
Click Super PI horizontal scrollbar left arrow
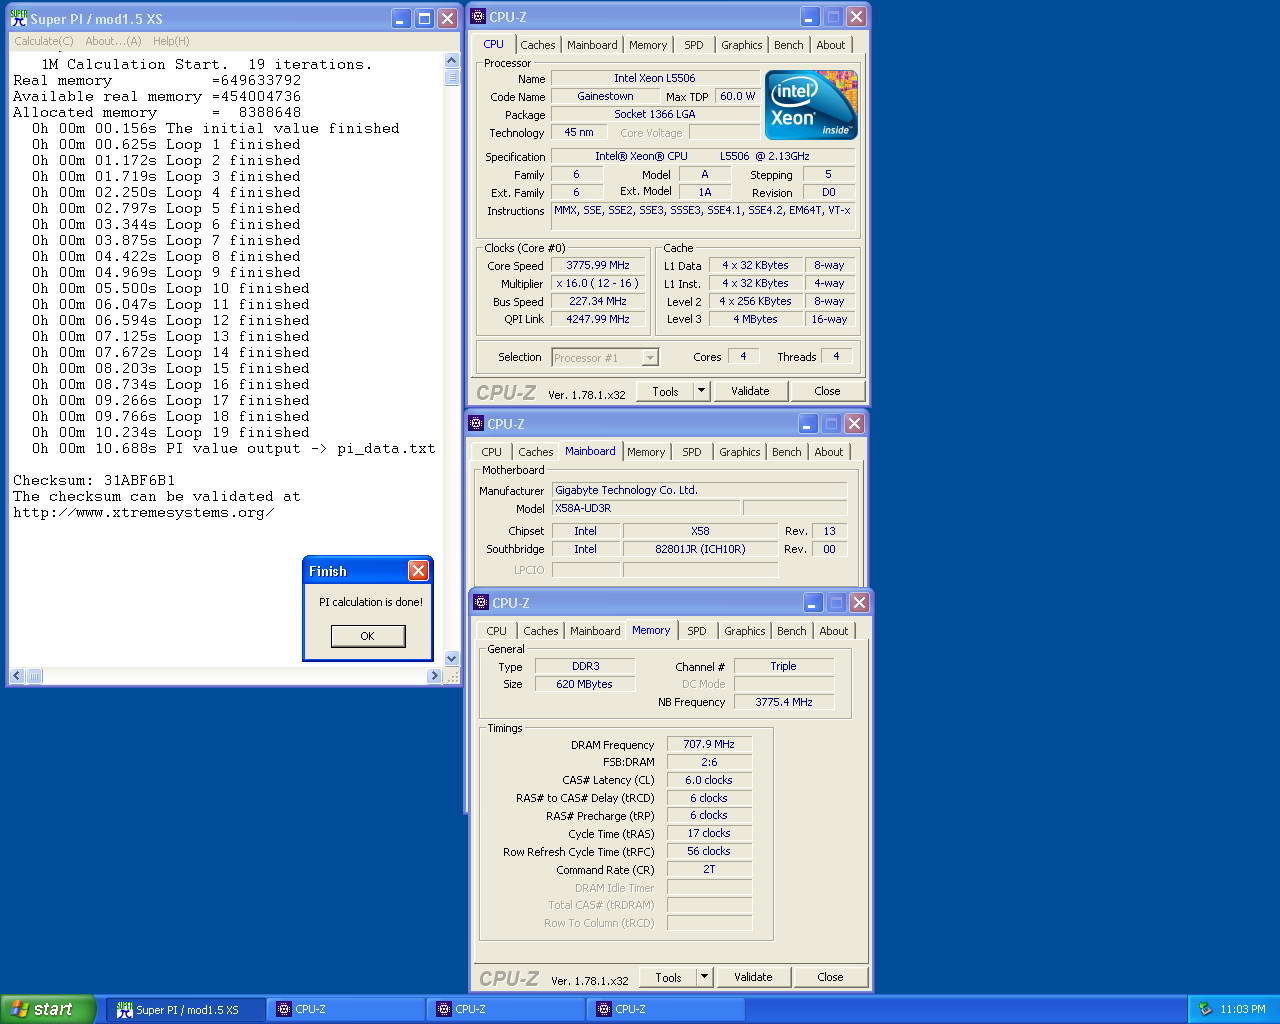point(17,676)
